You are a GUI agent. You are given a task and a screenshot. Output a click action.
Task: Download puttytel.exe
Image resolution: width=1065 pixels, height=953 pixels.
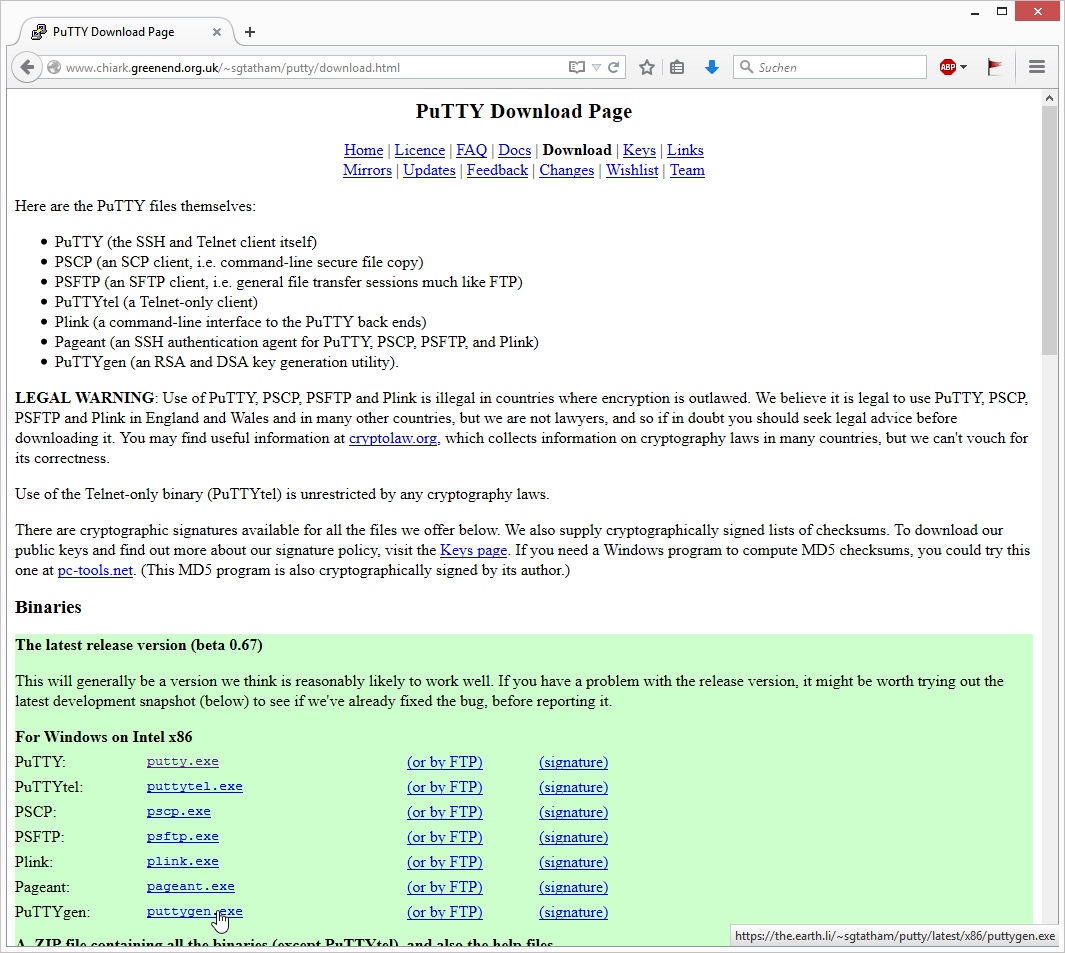pos(194,787)
